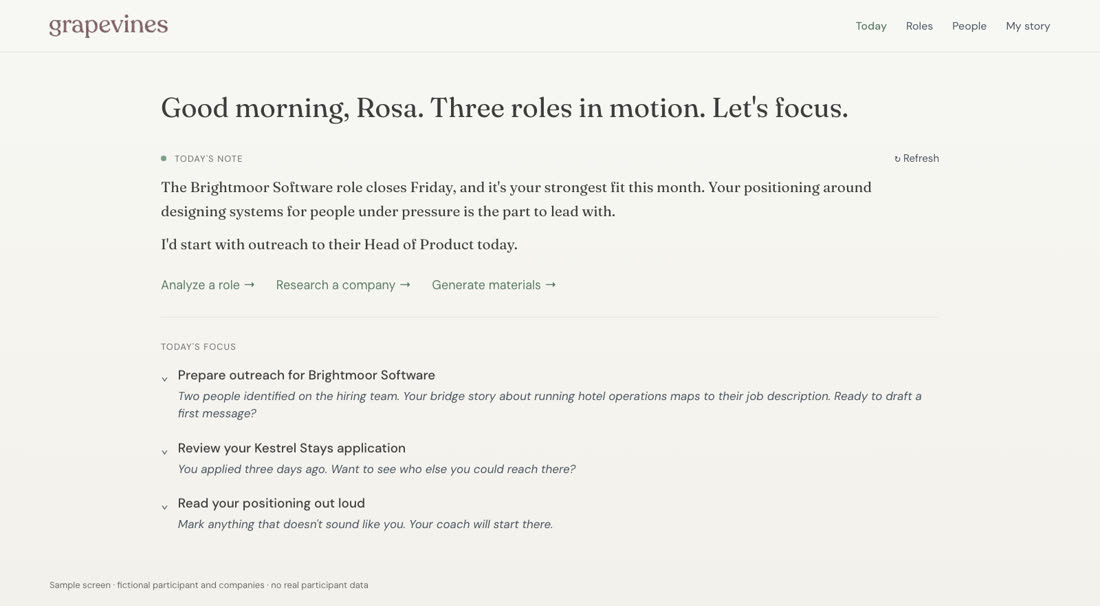Open the Today nav item
Image resolution: width=1100 pixels, height=606 pixels.
871,26
